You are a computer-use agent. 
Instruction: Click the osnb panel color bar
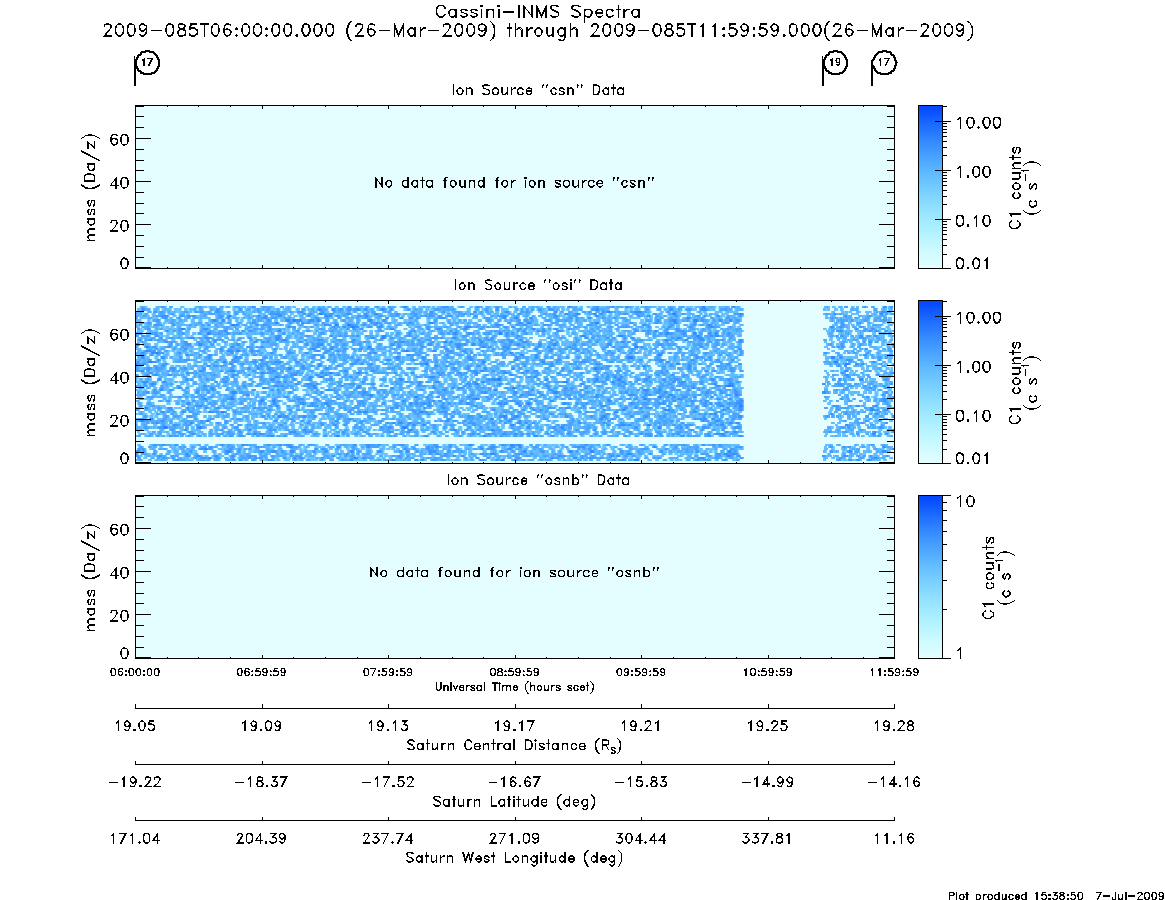pos(930,577)
